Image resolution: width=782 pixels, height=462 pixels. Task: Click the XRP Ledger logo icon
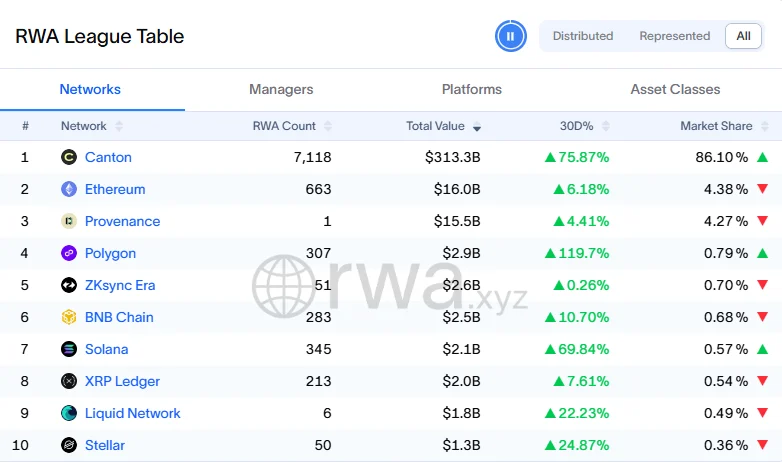pos(69,381)
